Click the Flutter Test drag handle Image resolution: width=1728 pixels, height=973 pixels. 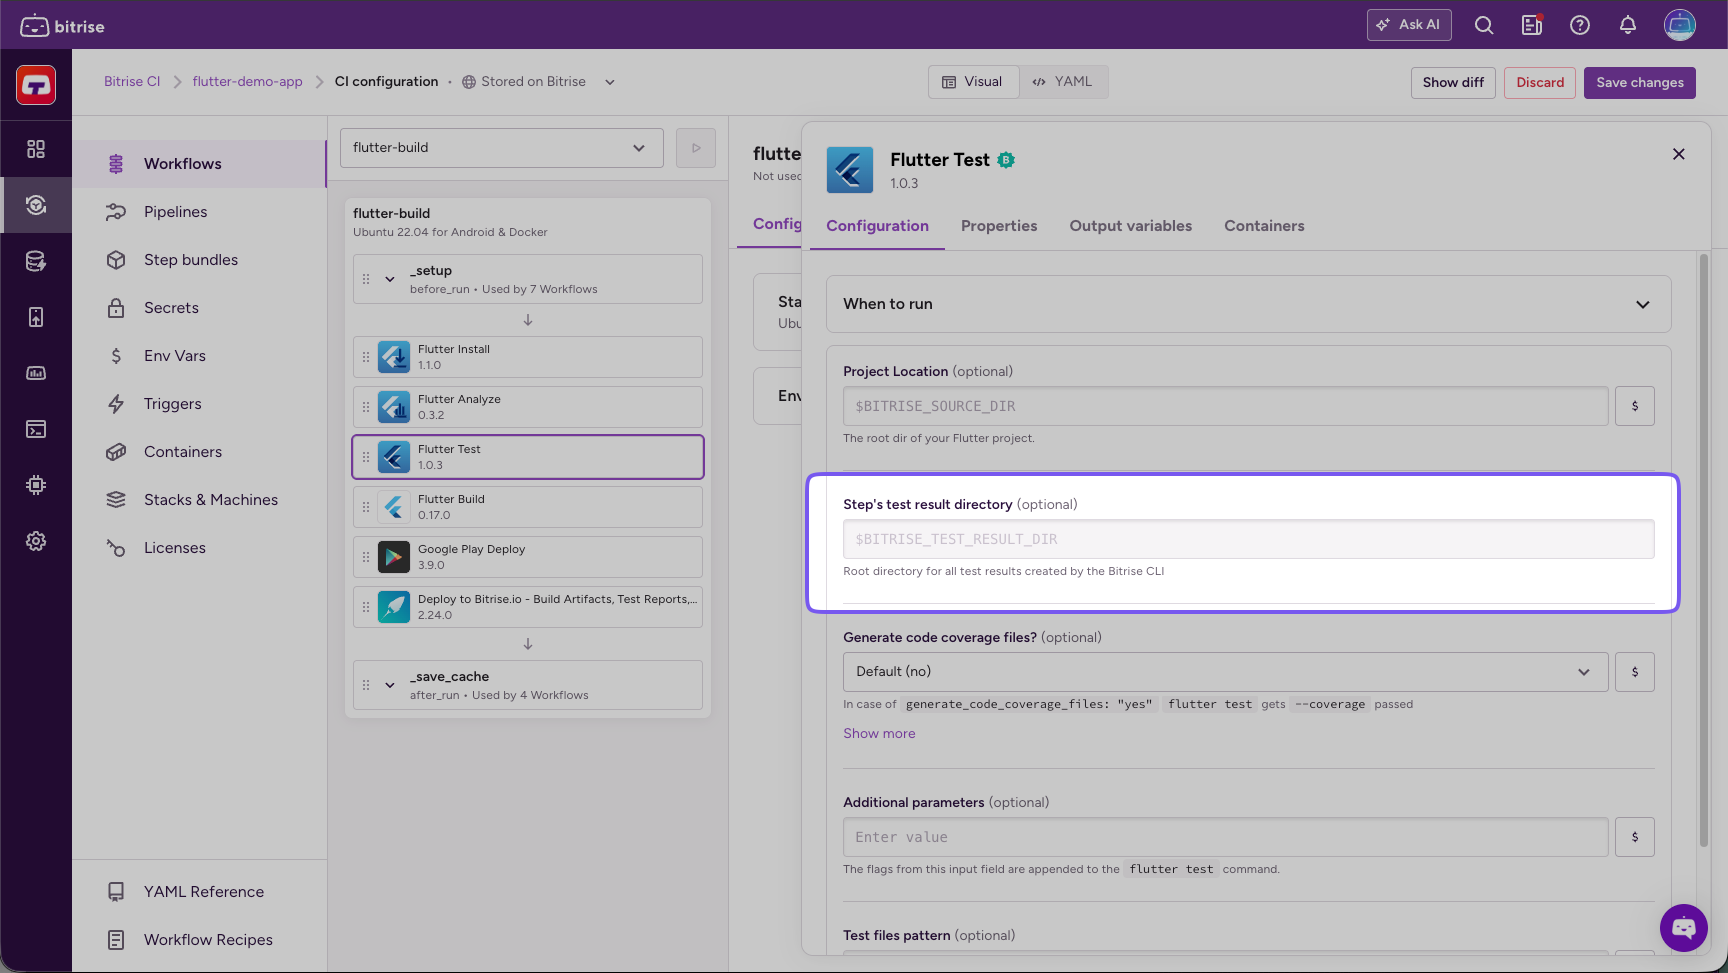pyautogui.click(x=366, y=457)
